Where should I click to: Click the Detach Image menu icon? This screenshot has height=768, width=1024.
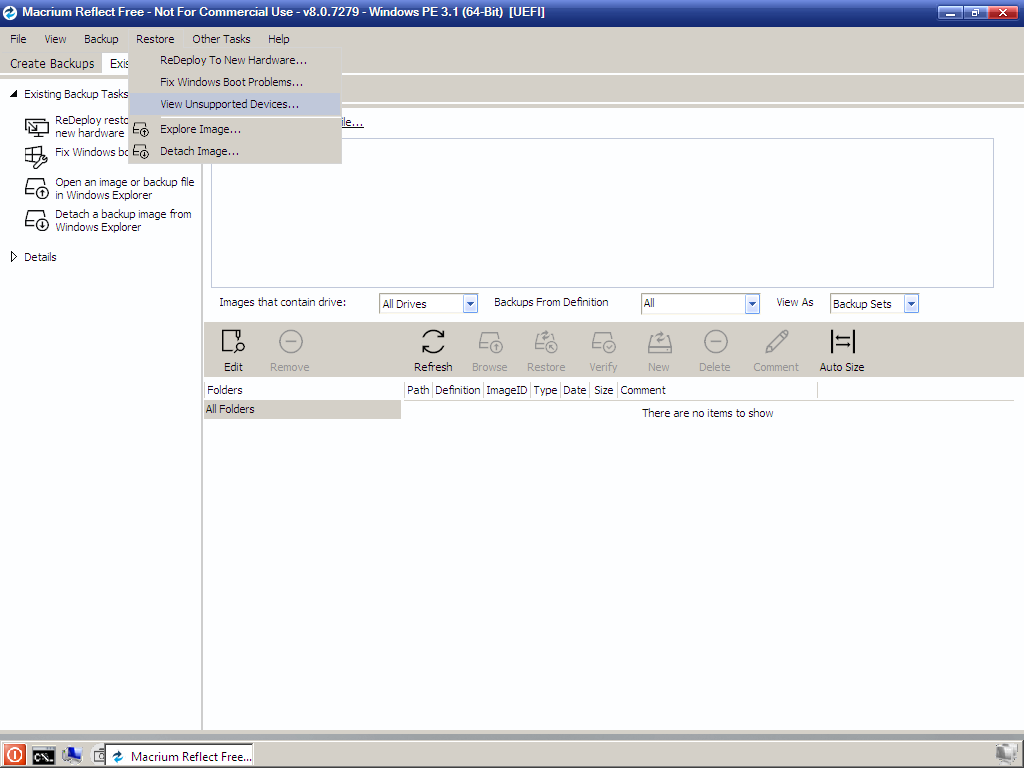pos(141,152)
